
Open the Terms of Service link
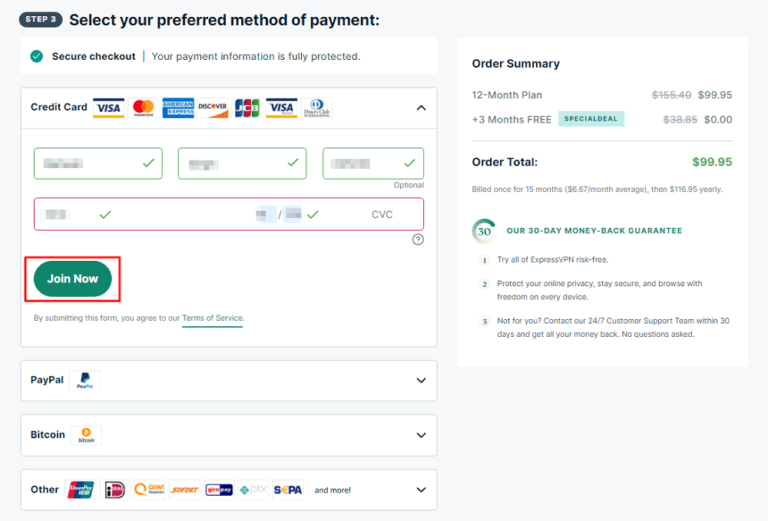213,318
